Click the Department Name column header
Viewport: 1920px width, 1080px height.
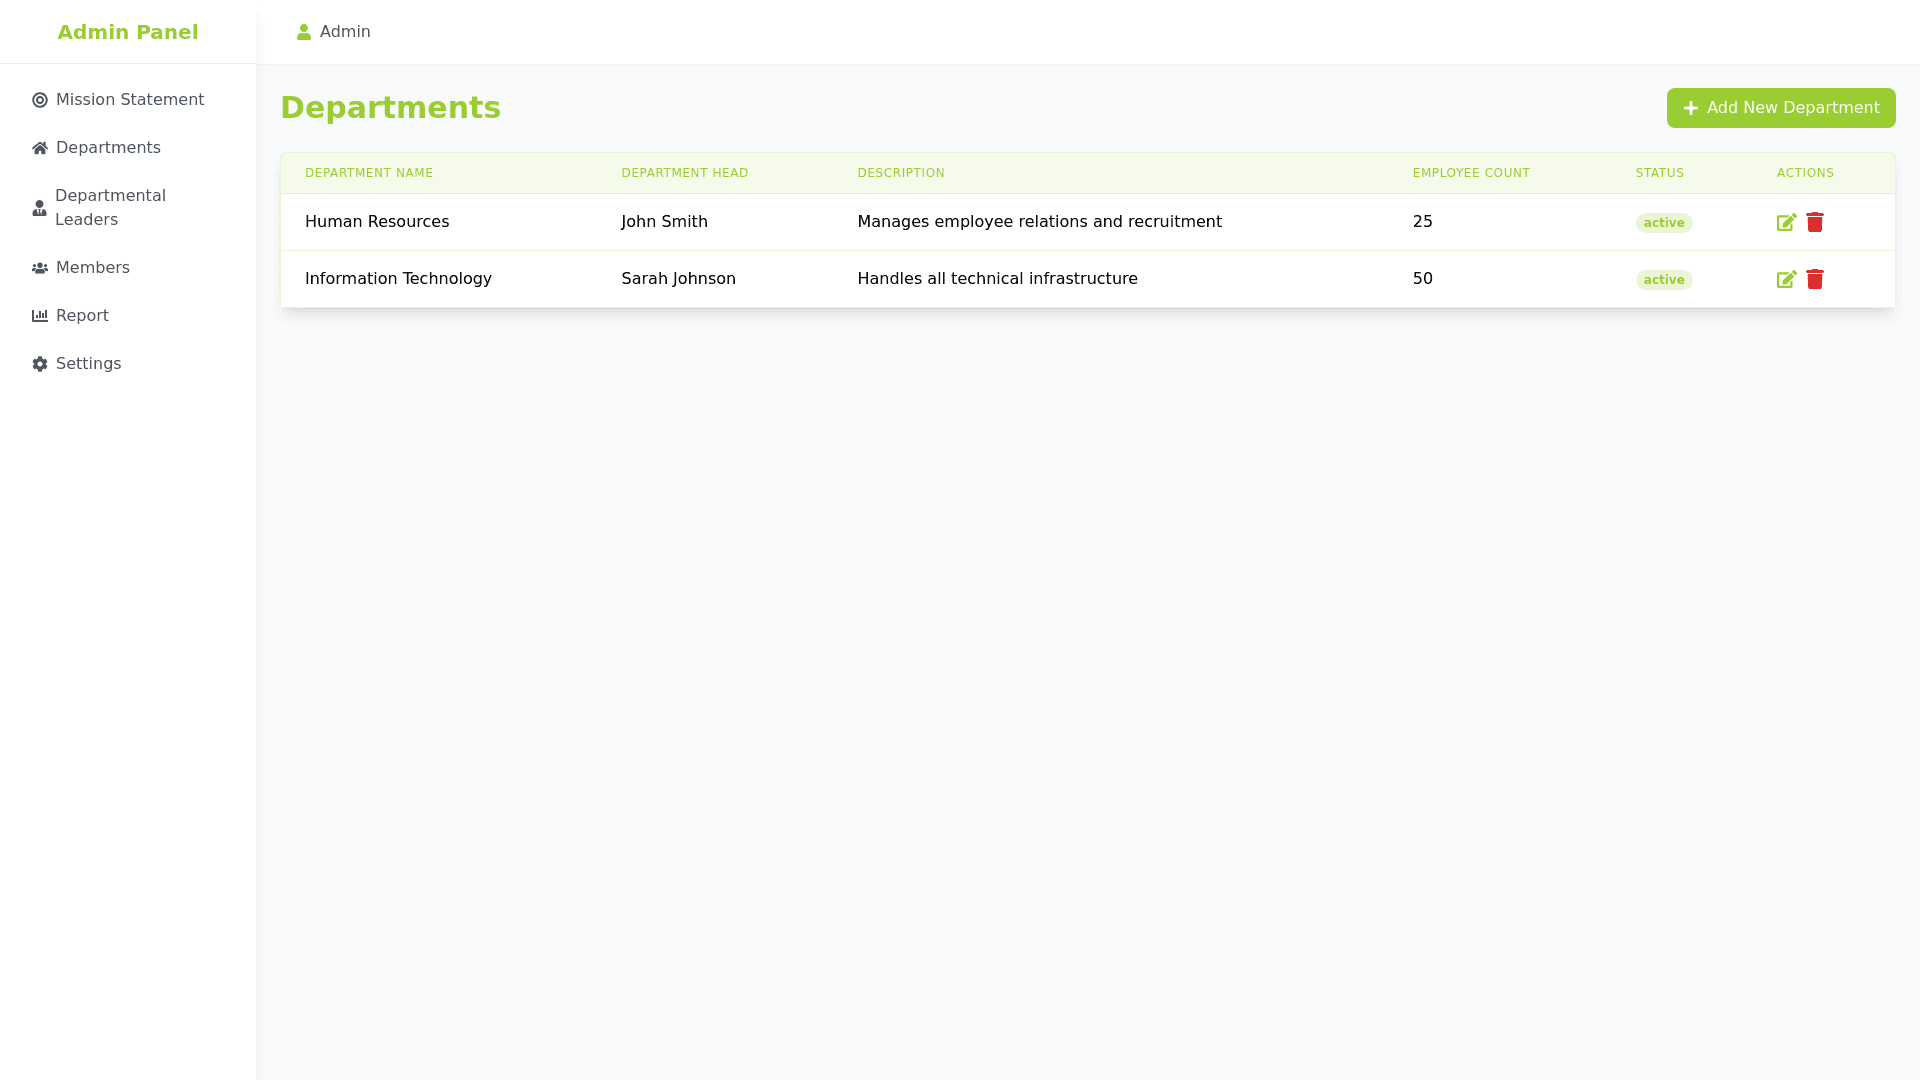point(369,173)
